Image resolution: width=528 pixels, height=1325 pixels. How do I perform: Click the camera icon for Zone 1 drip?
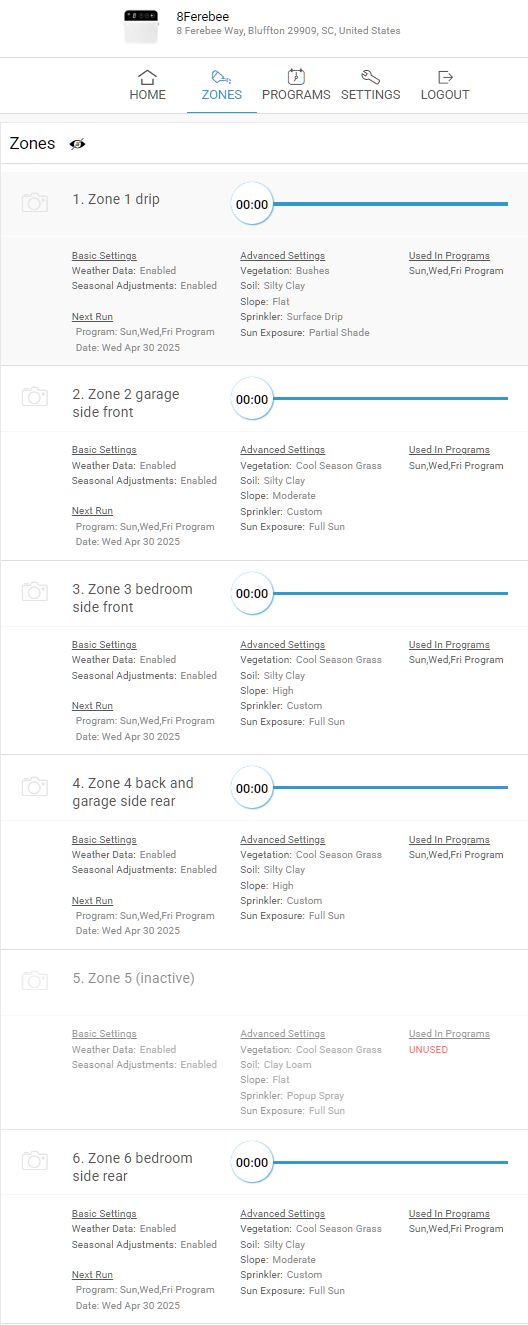[x=35, y=203]
